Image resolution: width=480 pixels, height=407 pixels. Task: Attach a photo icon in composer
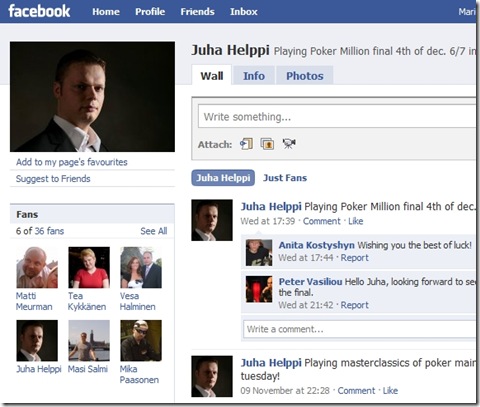(267, 144)
